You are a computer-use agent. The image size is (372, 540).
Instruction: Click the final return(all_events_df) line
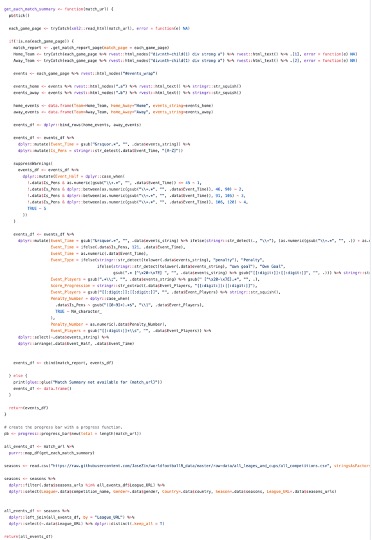(28, 536)
